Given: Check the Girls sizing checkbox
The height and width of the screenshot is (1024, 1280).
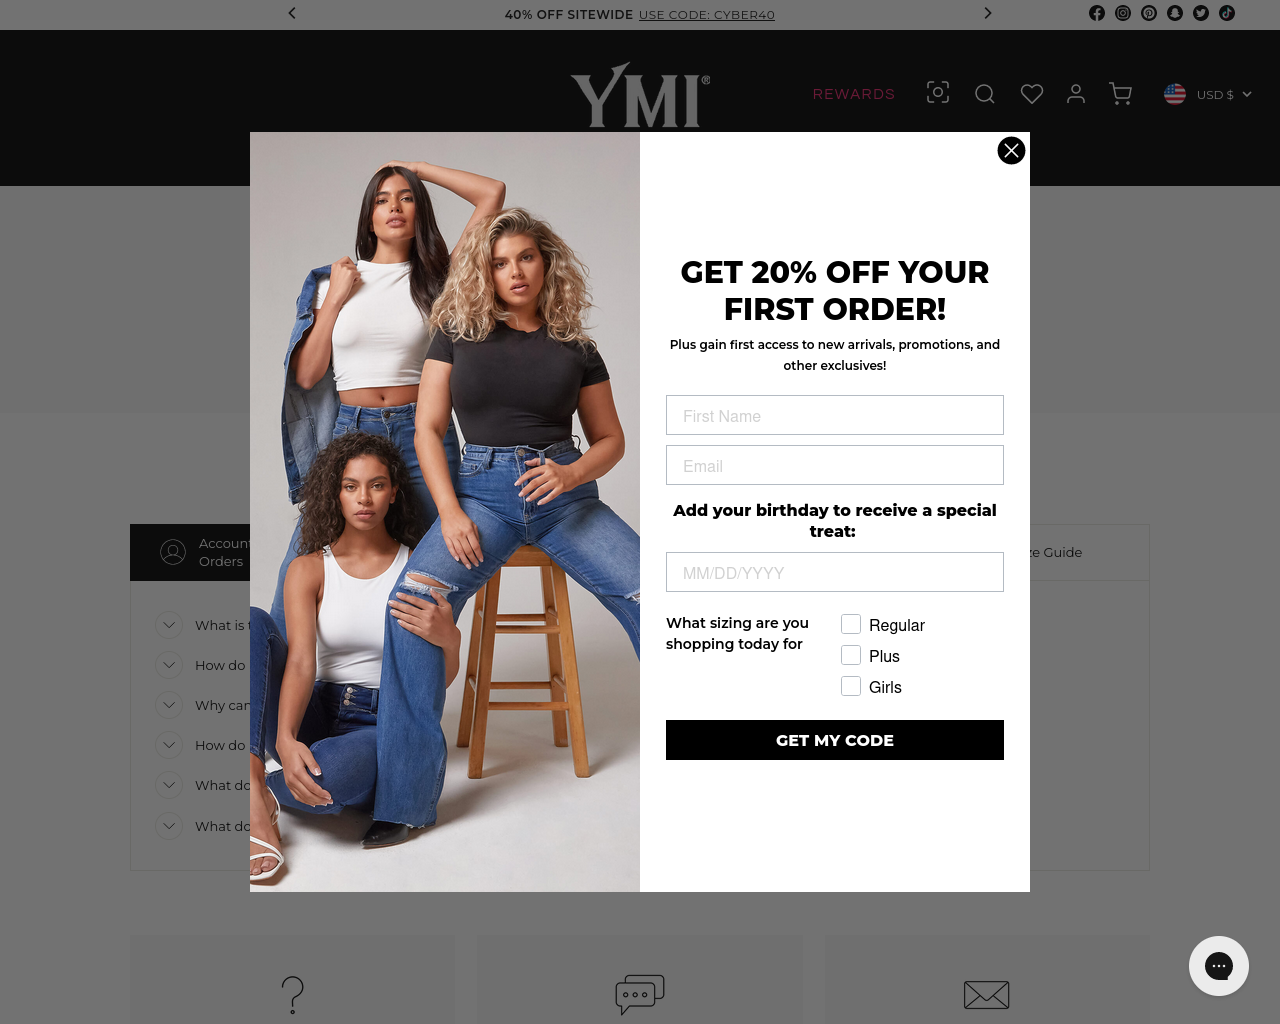Looking at the screenshot, I should click(851, 686).
